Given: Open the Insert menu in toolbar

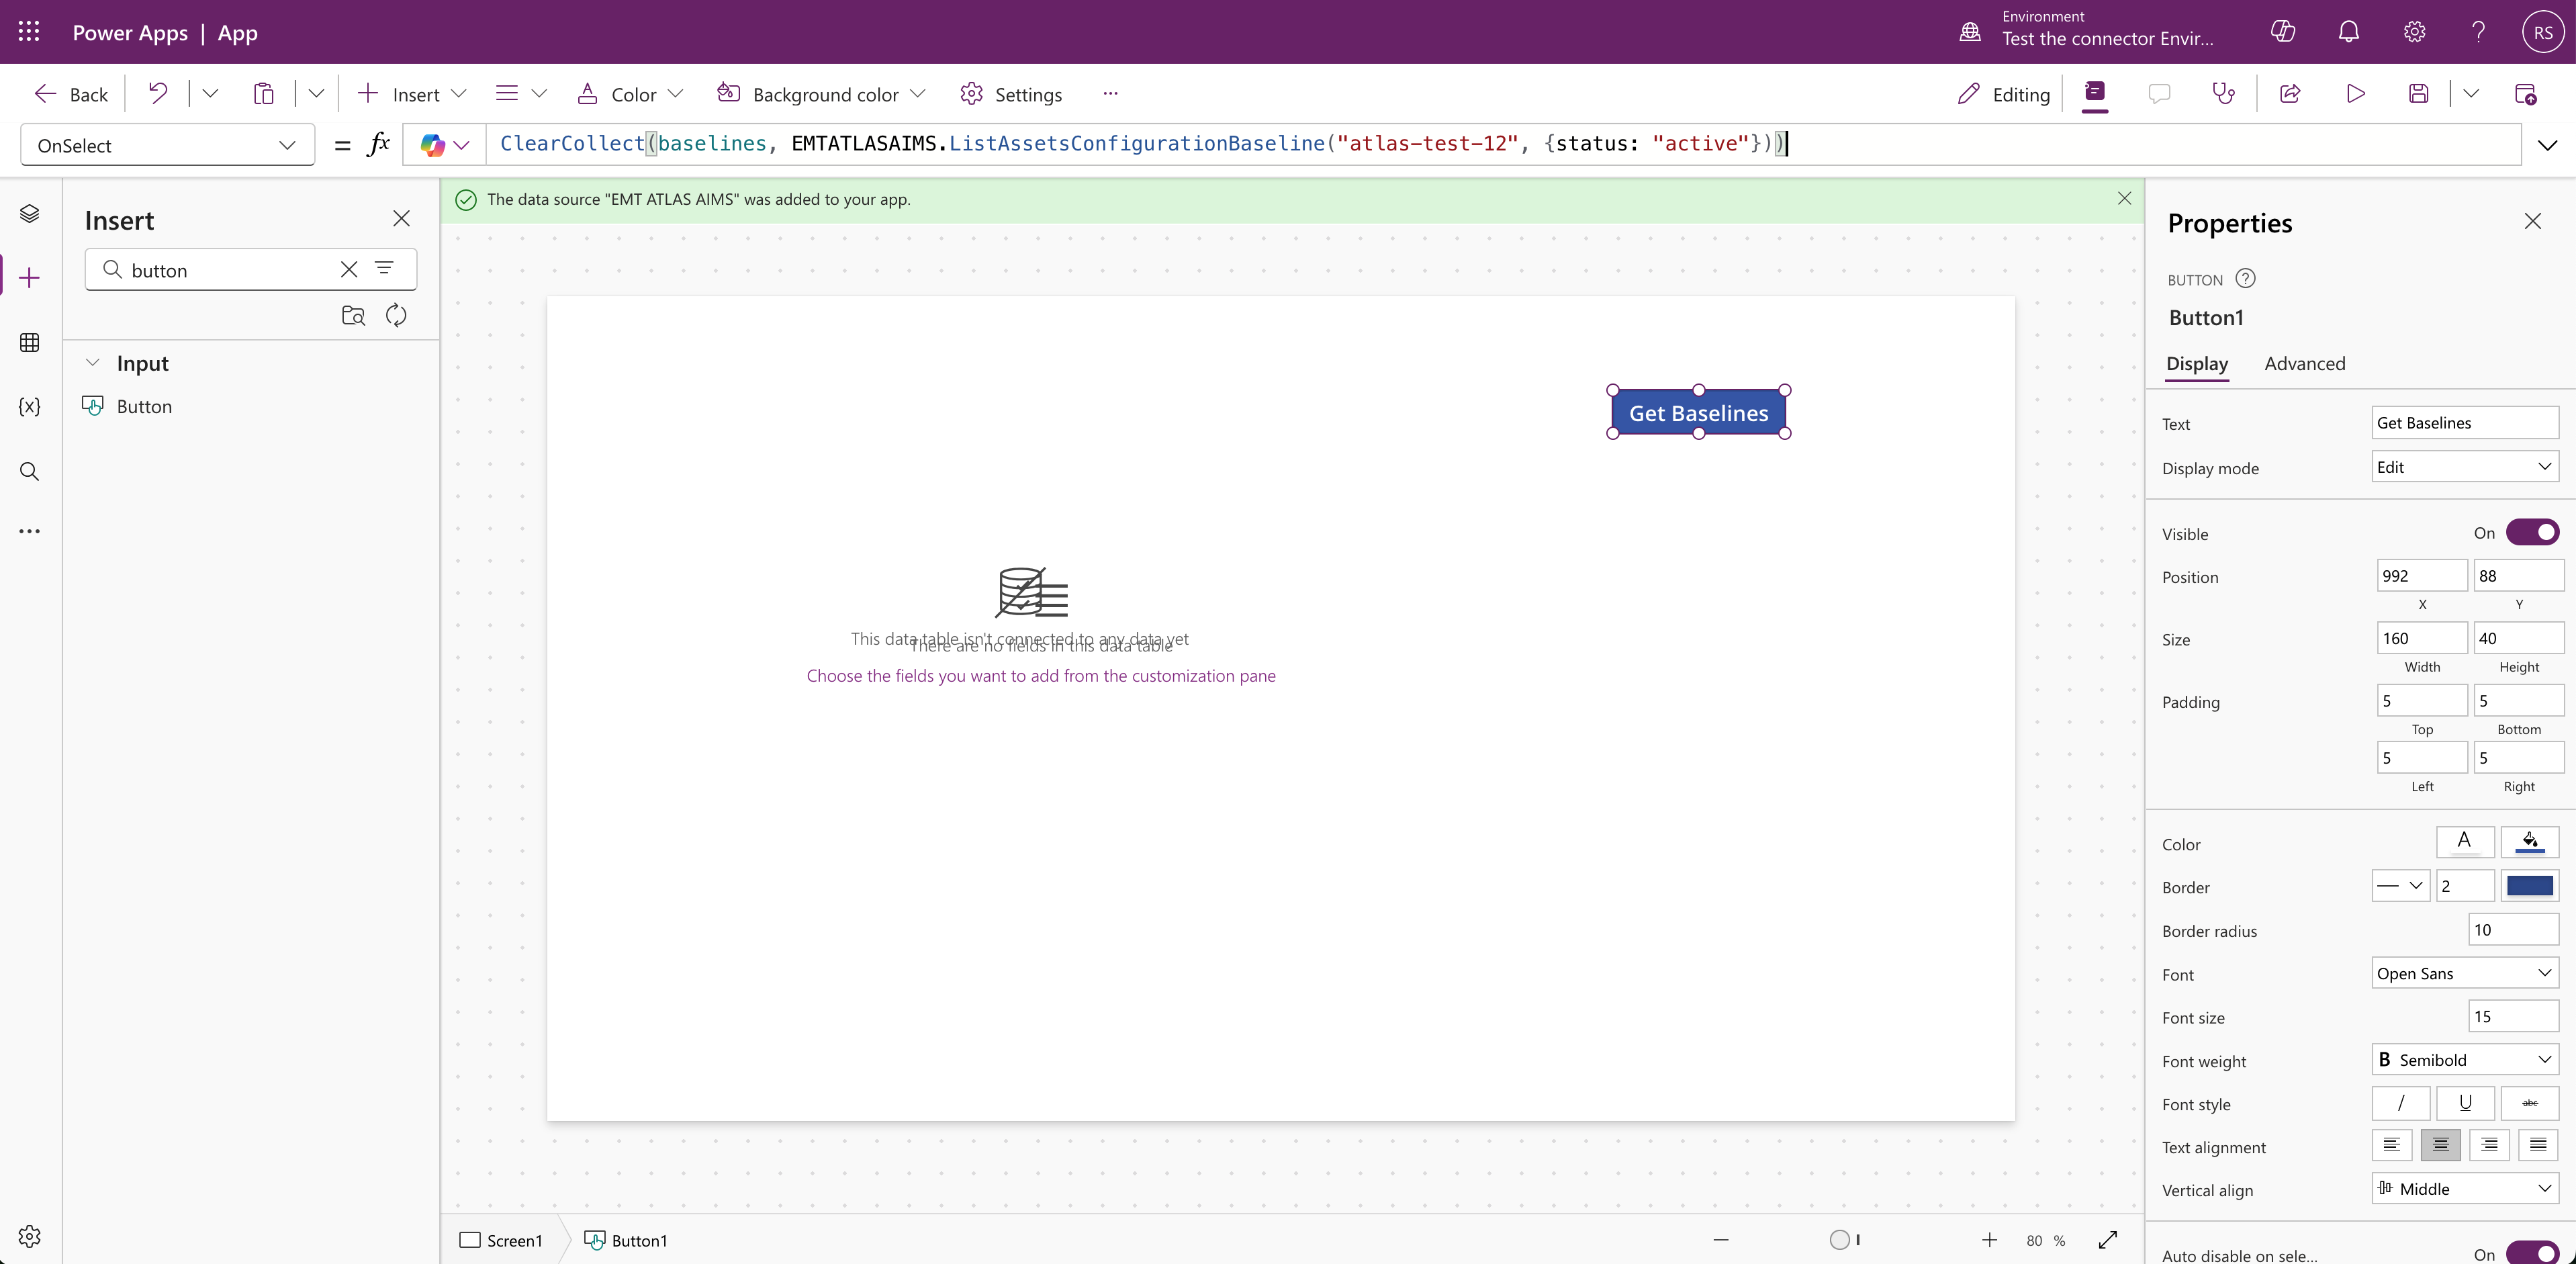Looking at the screenshot, I should tap(413, 94).
